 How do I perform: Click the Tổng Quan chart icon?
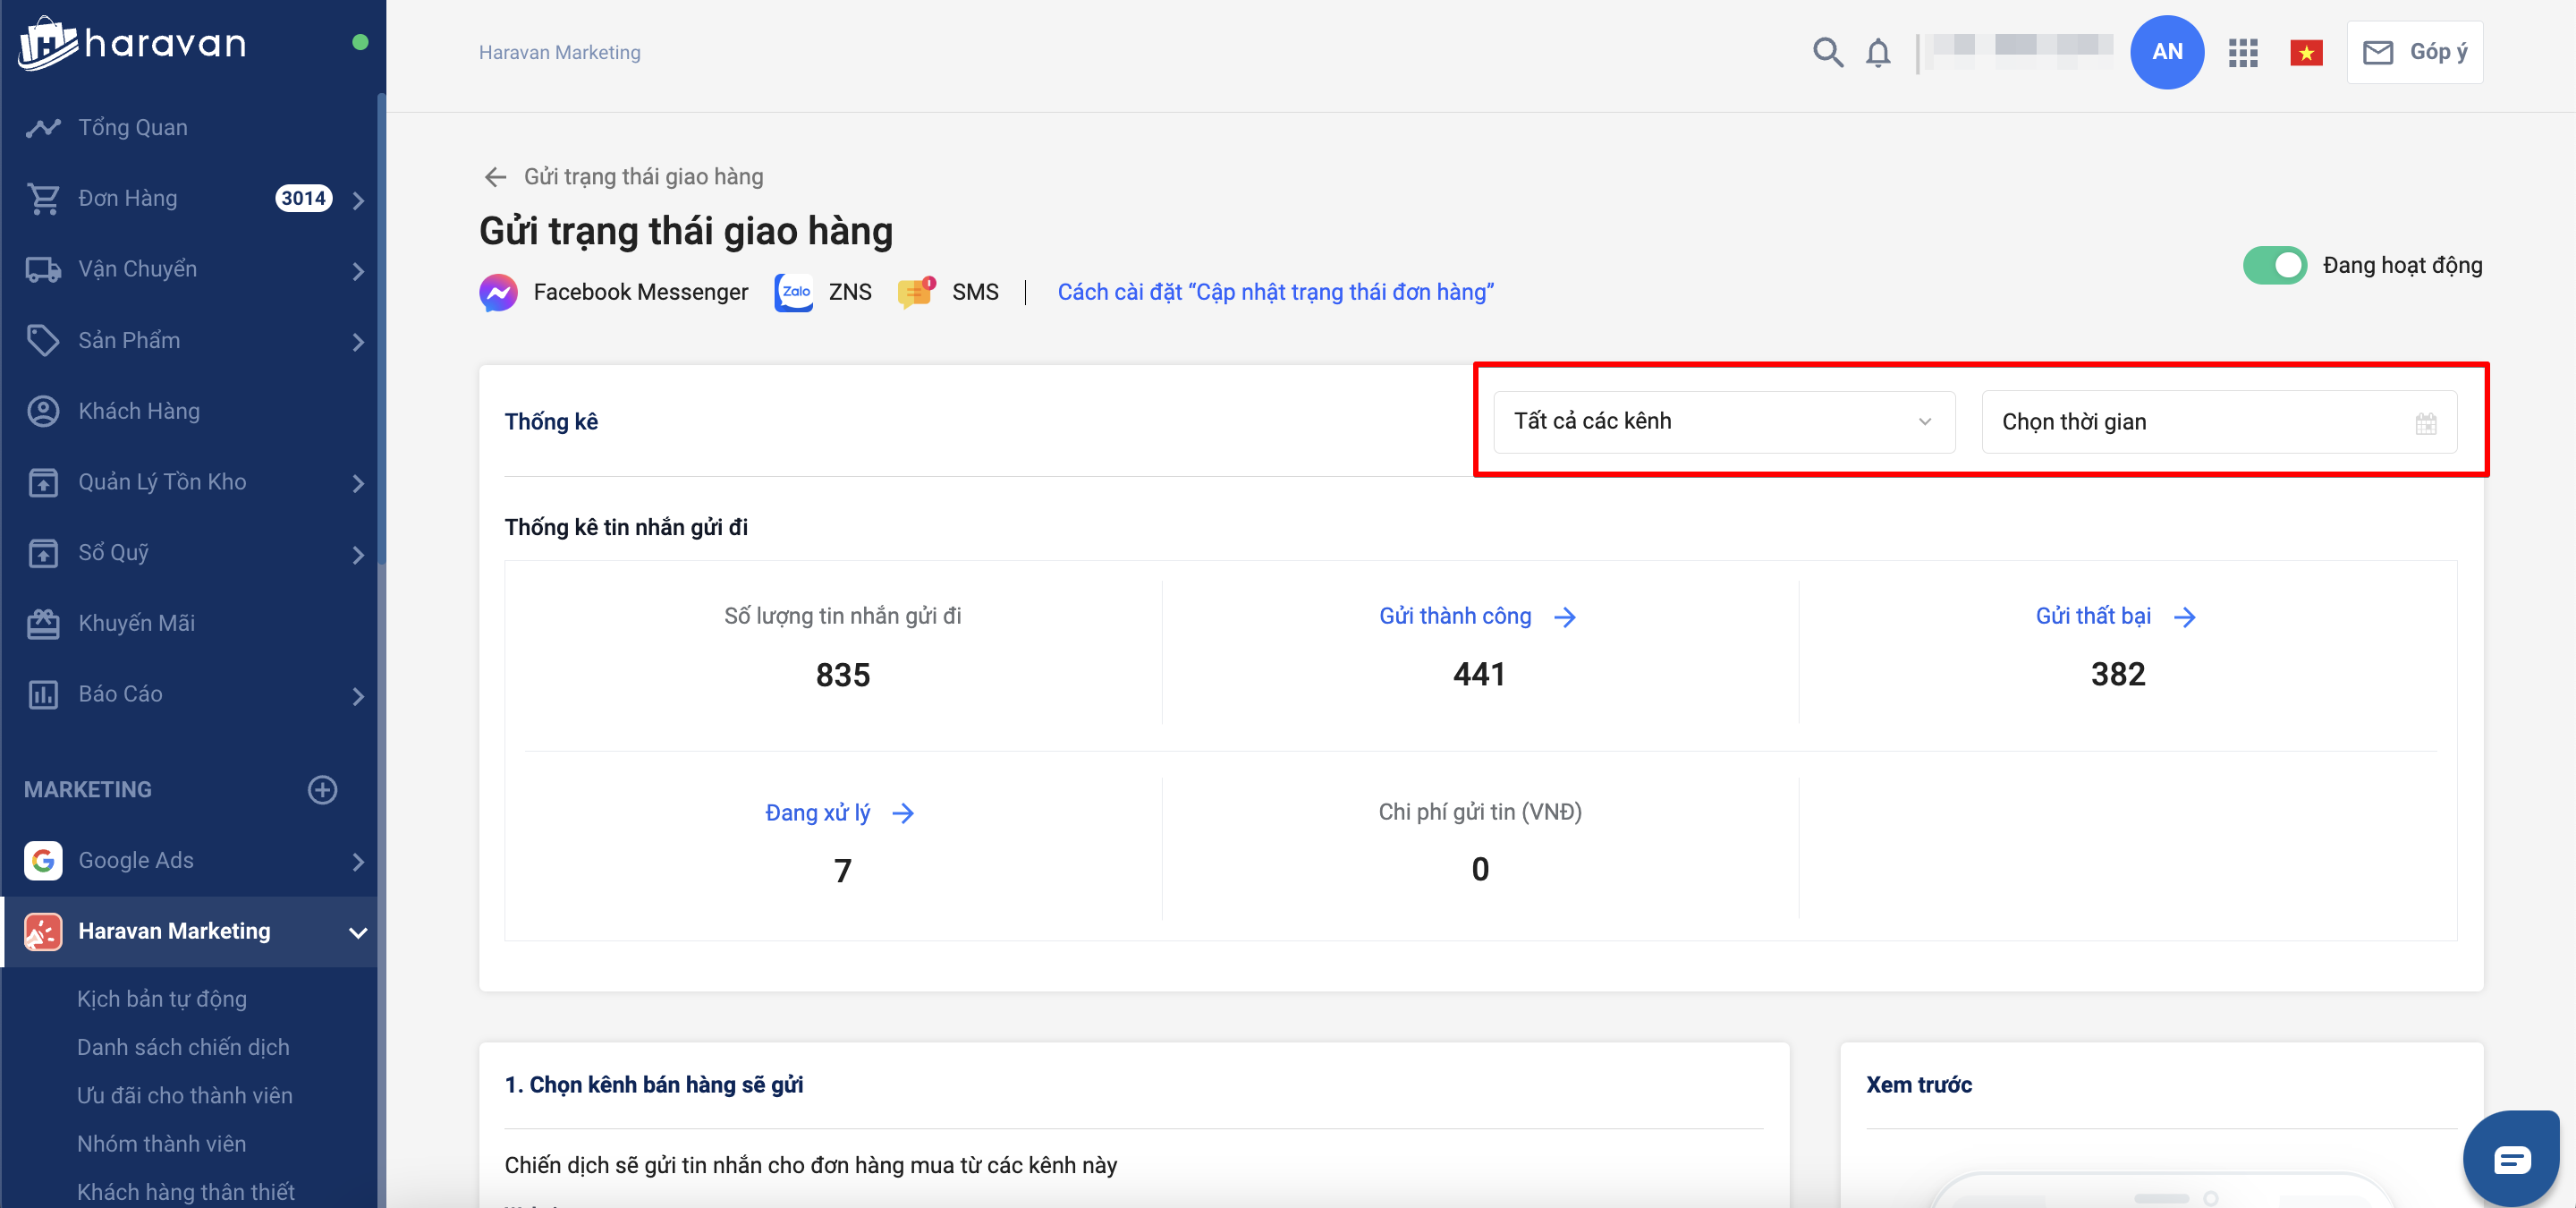click(x=43, y=128)
